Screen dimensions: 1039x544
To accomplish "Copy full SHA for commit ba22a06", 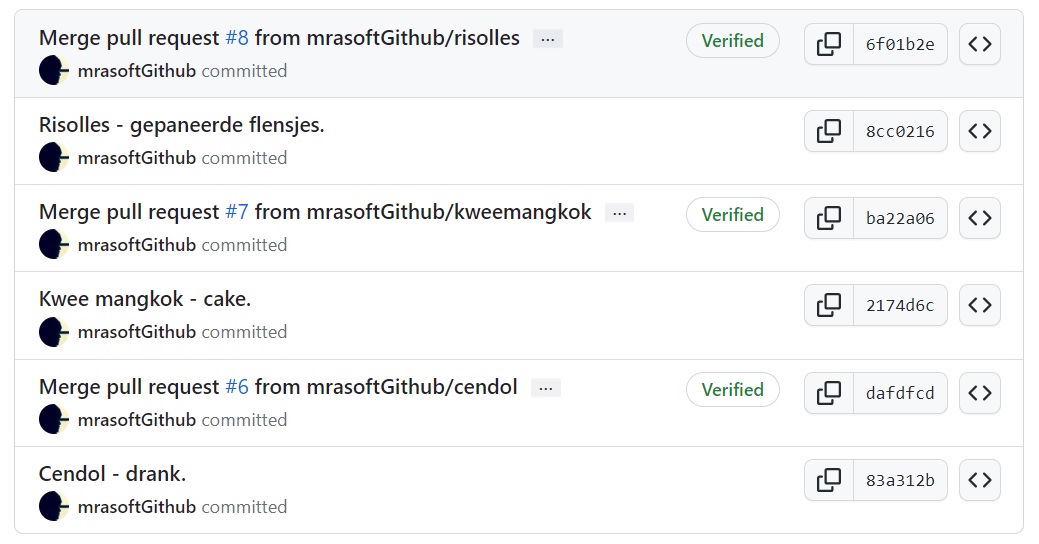I will 829,218.
